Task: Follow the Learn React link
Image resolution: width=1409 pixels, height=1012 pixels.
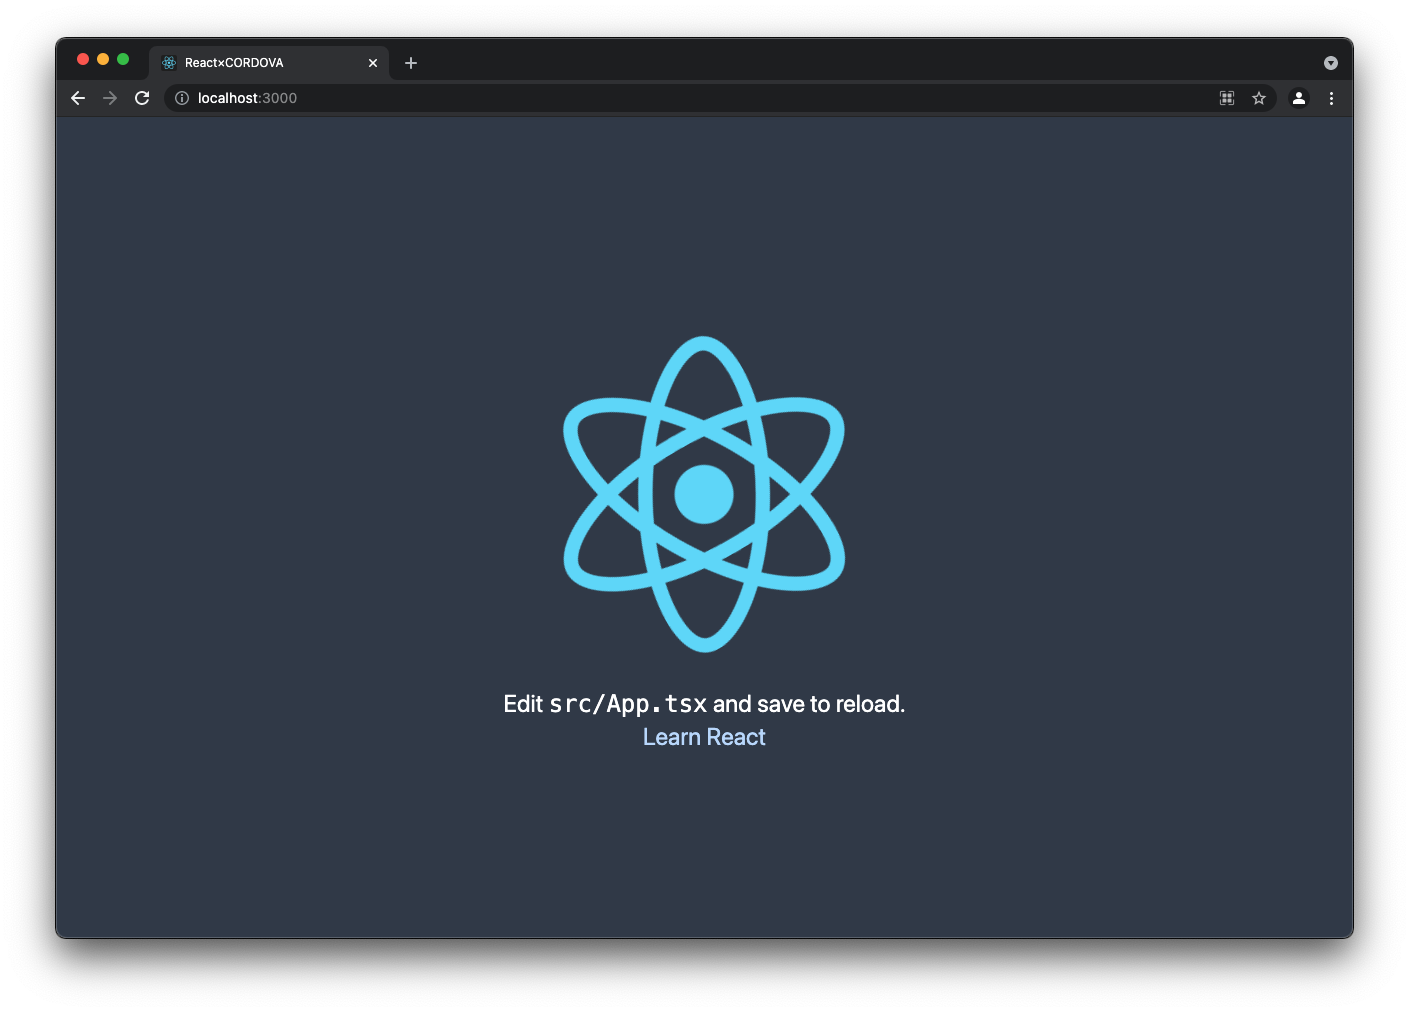Action: pos(703,737)
